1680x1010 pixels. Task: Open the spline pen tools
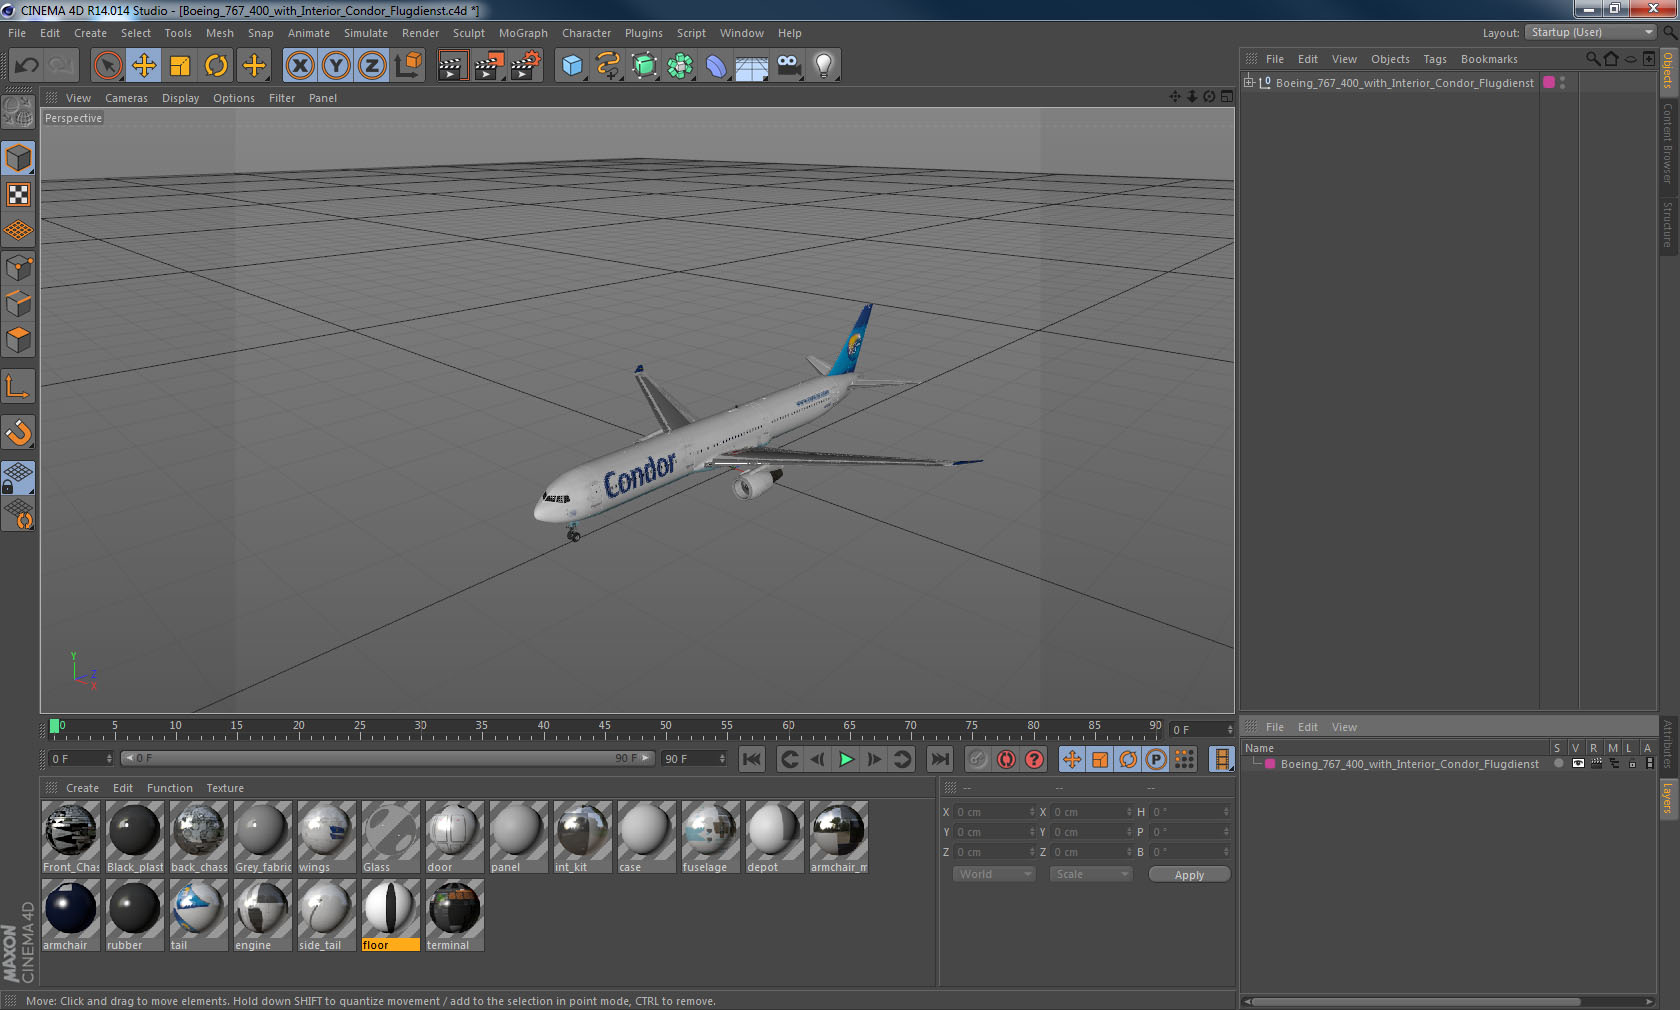tap(608, 66)
